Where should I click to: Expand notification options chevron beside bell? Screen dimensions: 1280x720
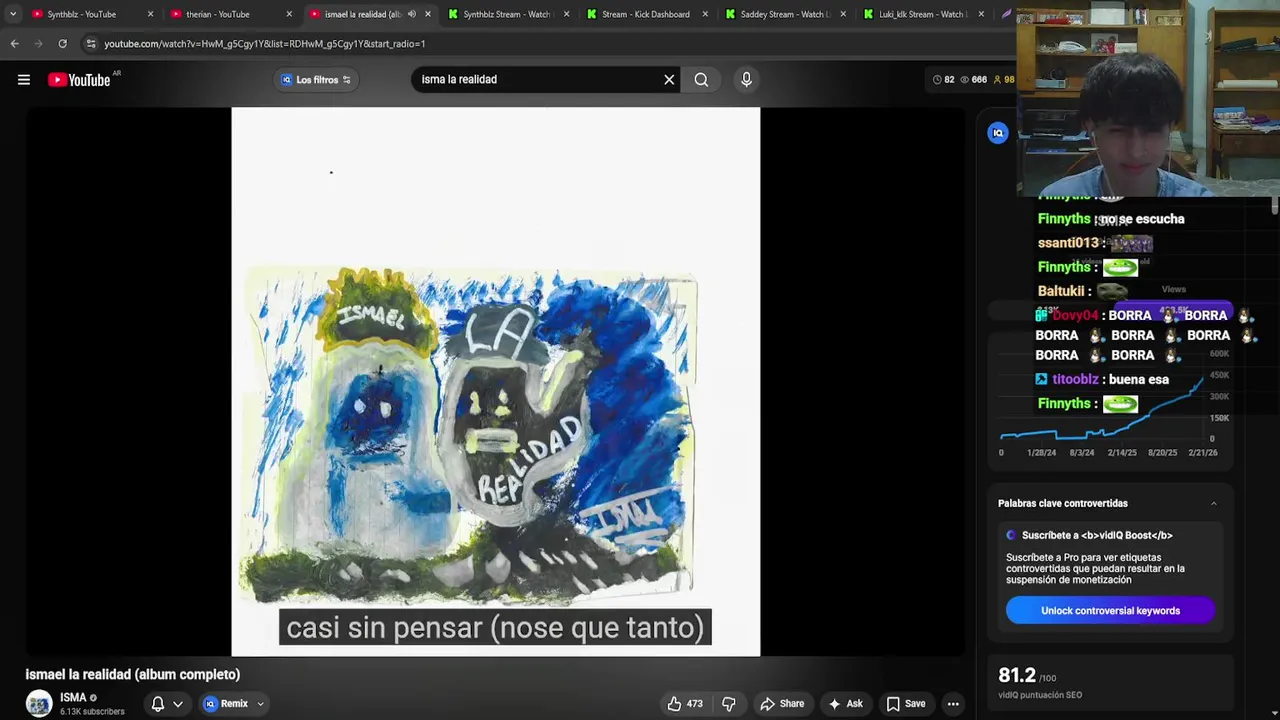178,704
